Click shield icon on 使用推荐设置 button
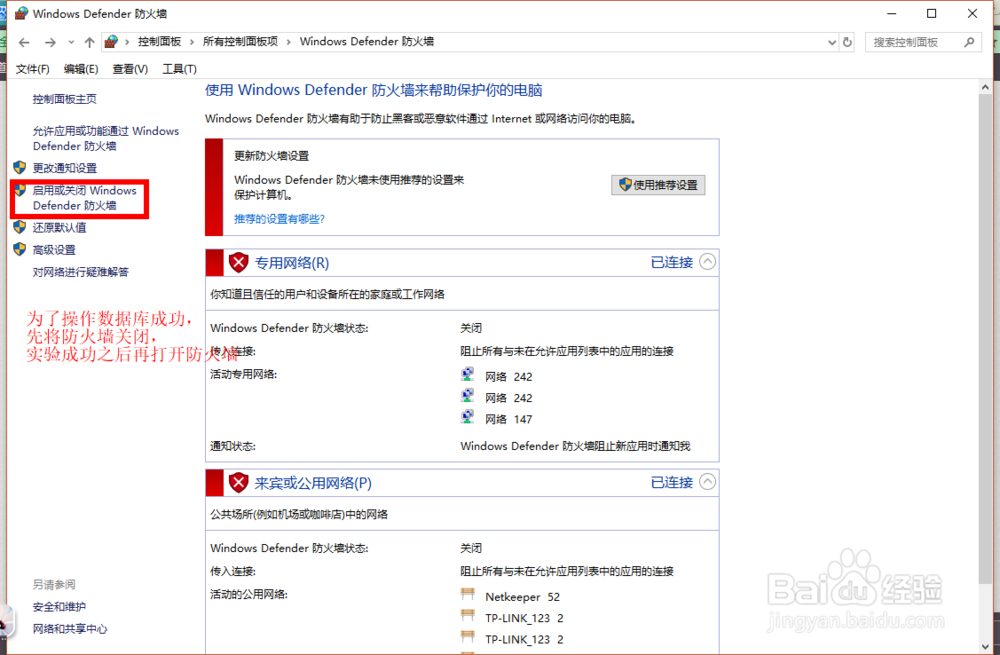The height and width of the screenshot is (655, 1000). click(625, 184)
